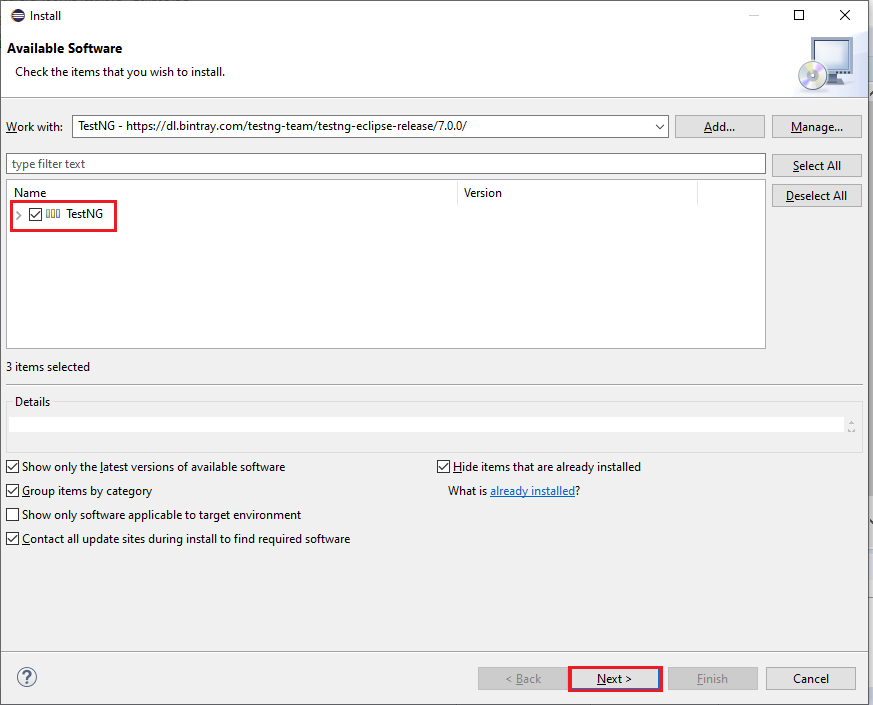The width and height of the screenshot is (873, 705).
Task: Maximize the Install window
Action: [x=799, y=15]
